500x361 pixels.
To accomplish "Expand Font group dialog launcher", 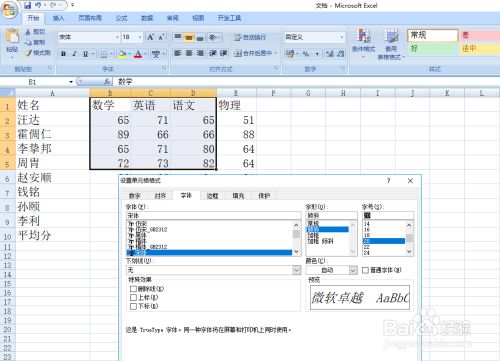I will [164, 68].
